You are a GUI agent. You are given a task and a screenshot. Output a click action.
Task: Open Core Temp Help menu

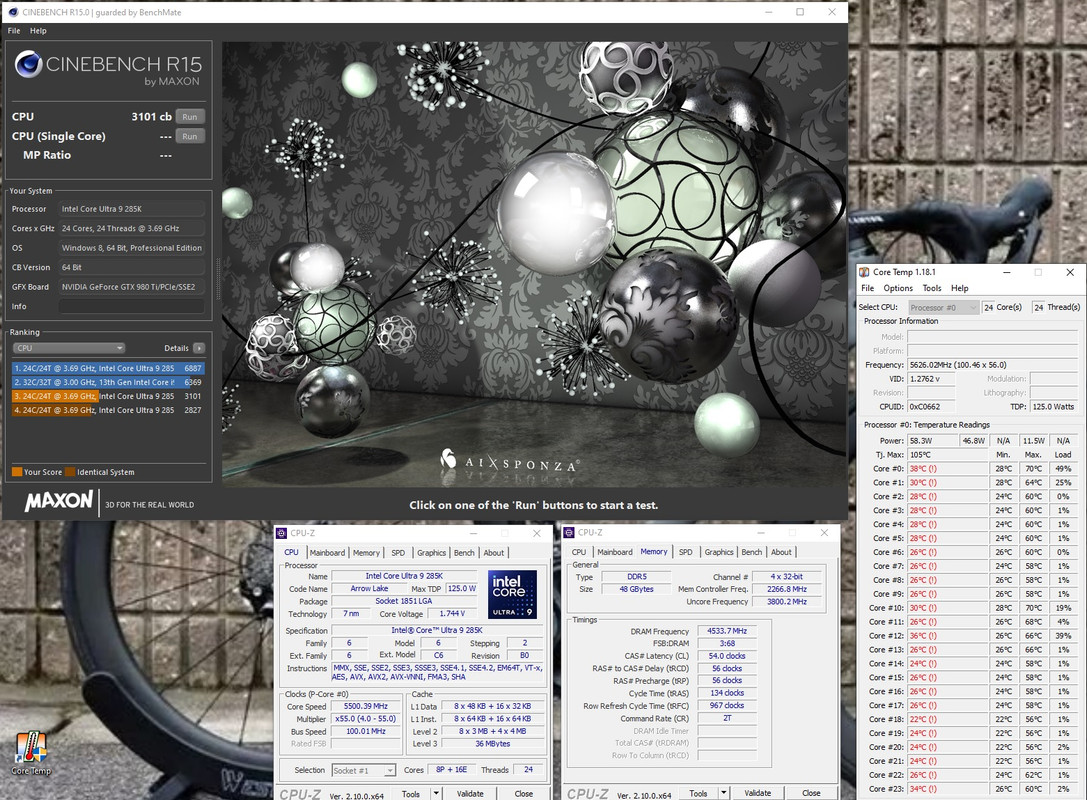(959, 288)
